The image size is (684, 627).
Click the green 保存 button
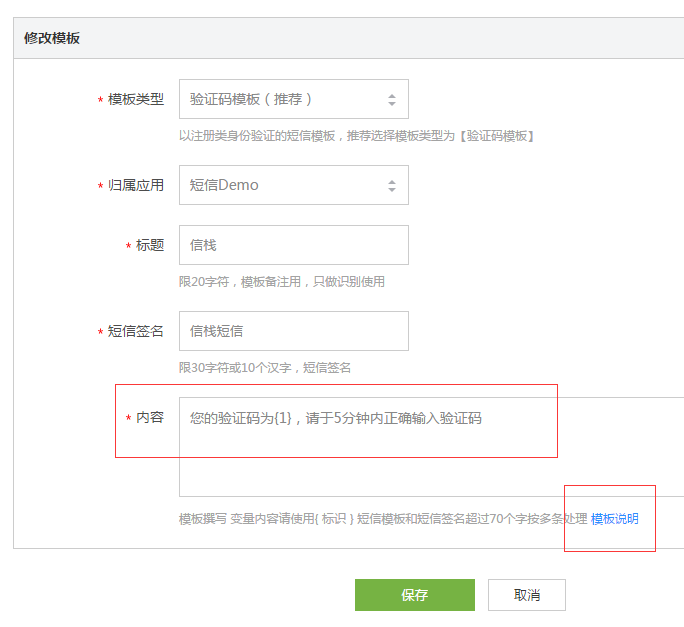point(415,595)
